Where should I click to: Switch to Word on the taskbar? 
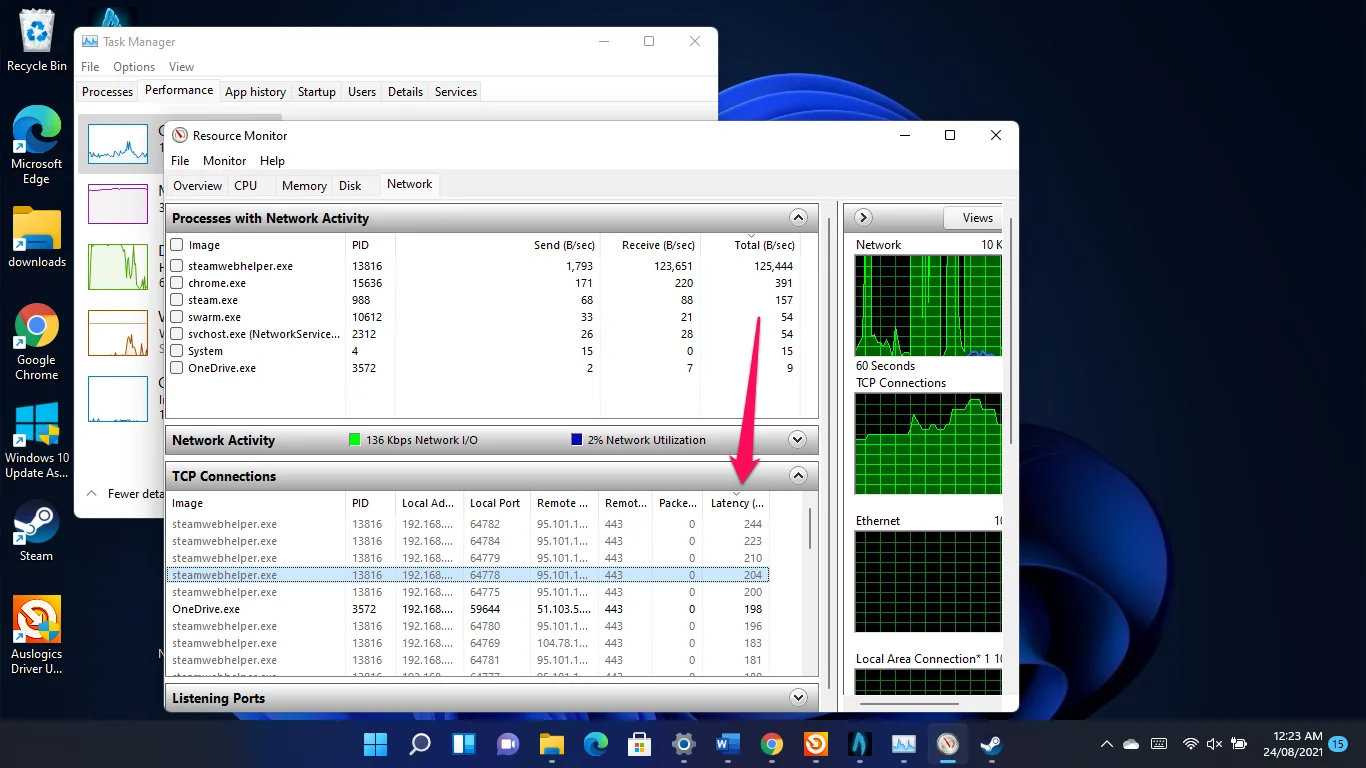(728, 744)
